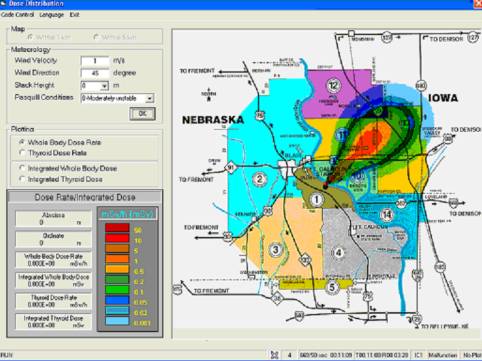The image size is (482, 361).
Task: Click sector 3 circle on map
Action: pos(275,249)
